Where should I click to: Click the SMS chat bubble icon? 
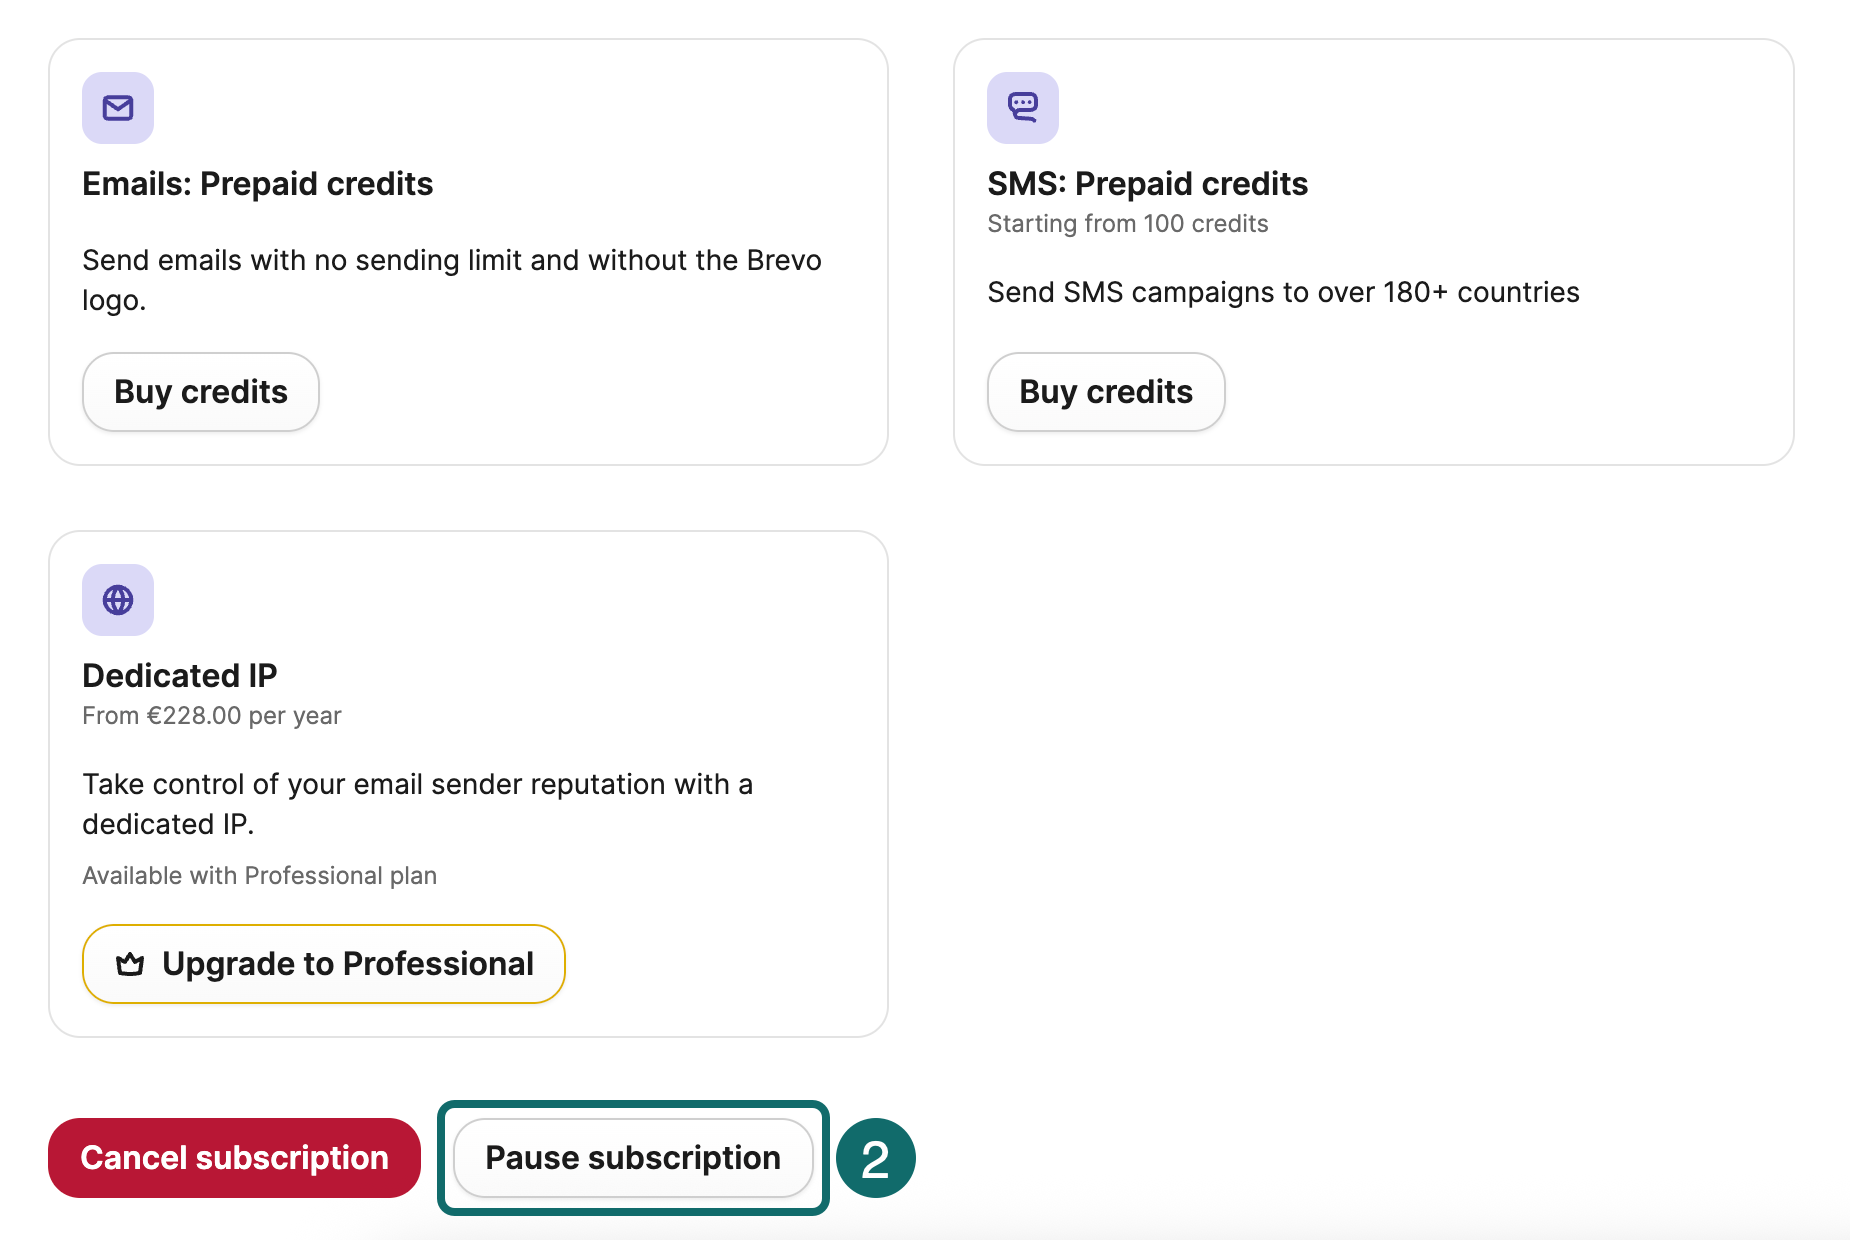click(x=1022, y=108)
